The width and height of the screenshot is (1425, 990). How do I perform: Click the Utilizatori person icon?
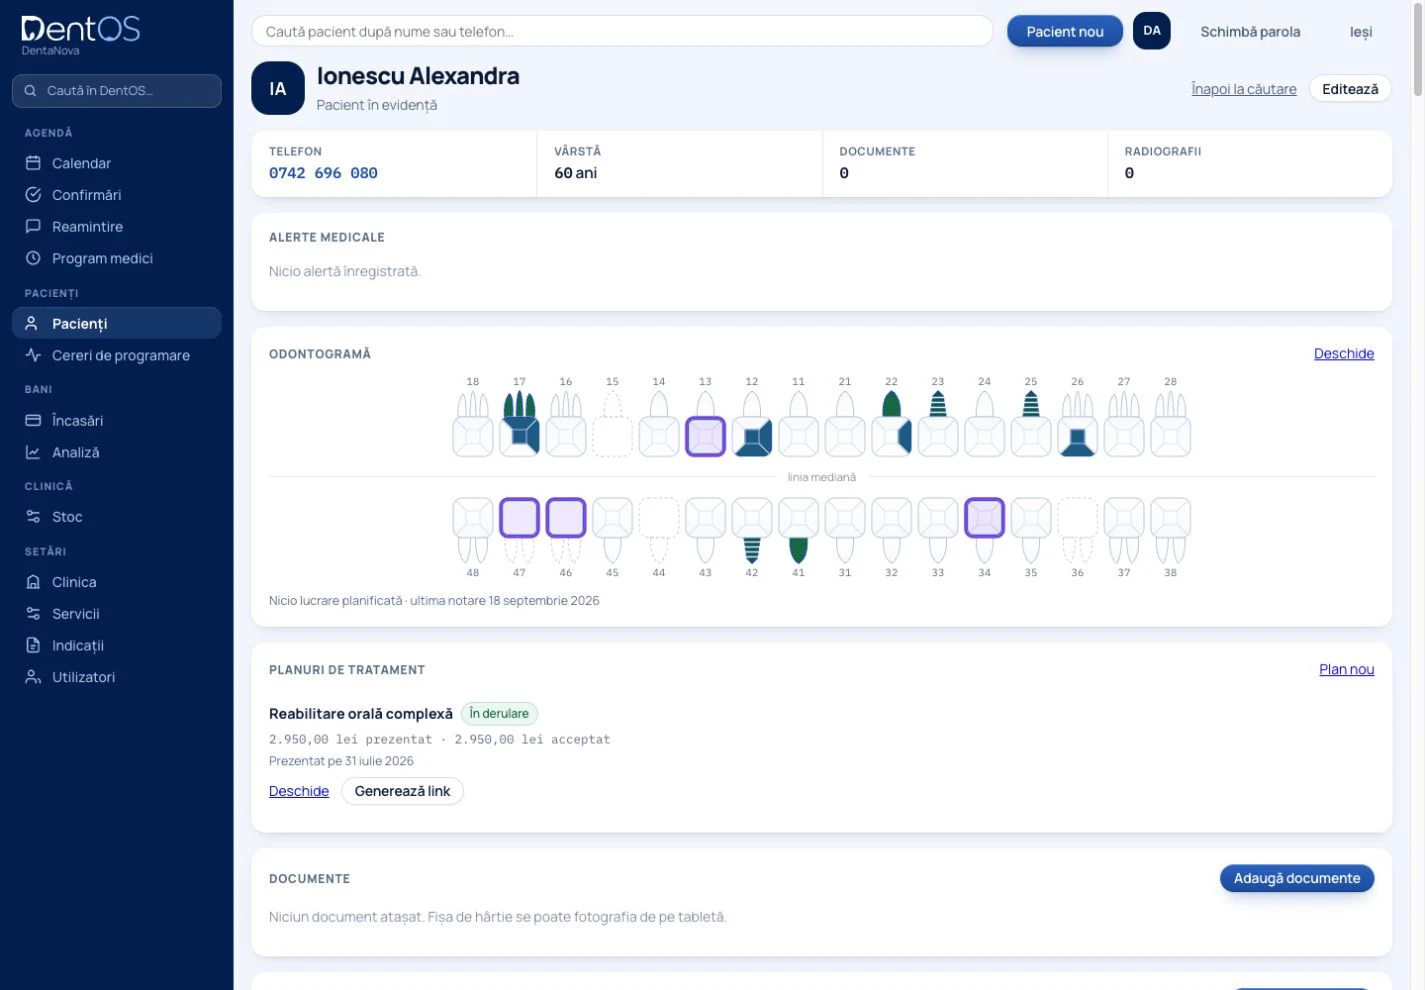coord(33,677)
